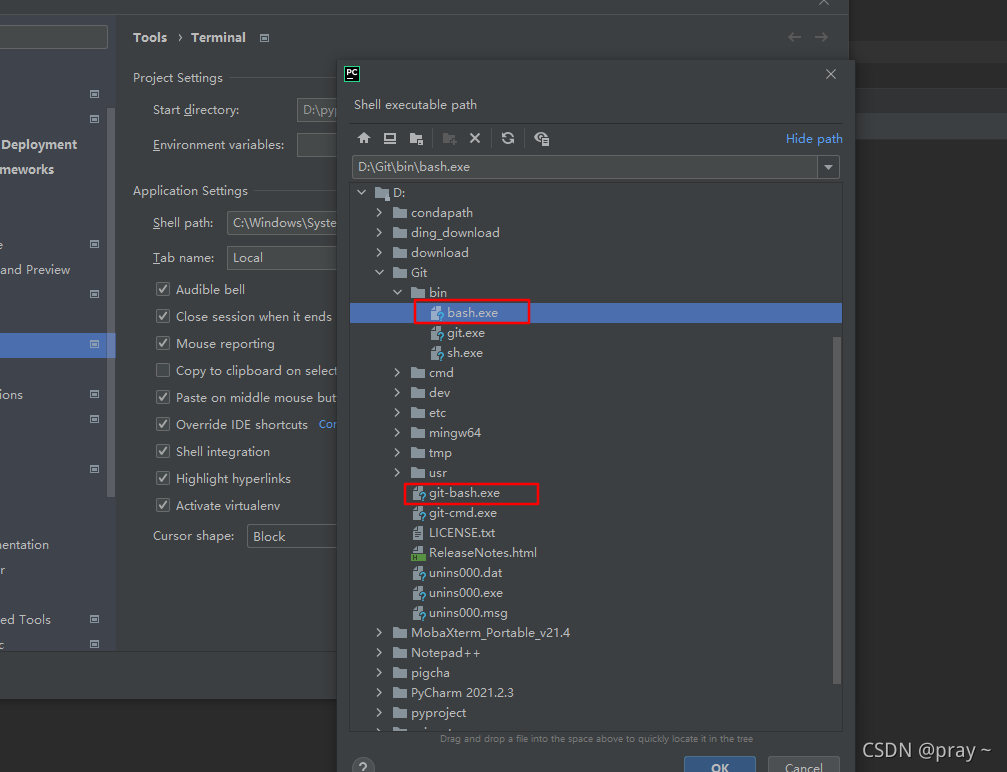Go to Home directory icon
The height and width of the screenshot is (772, 1007).
click(364, 138)
